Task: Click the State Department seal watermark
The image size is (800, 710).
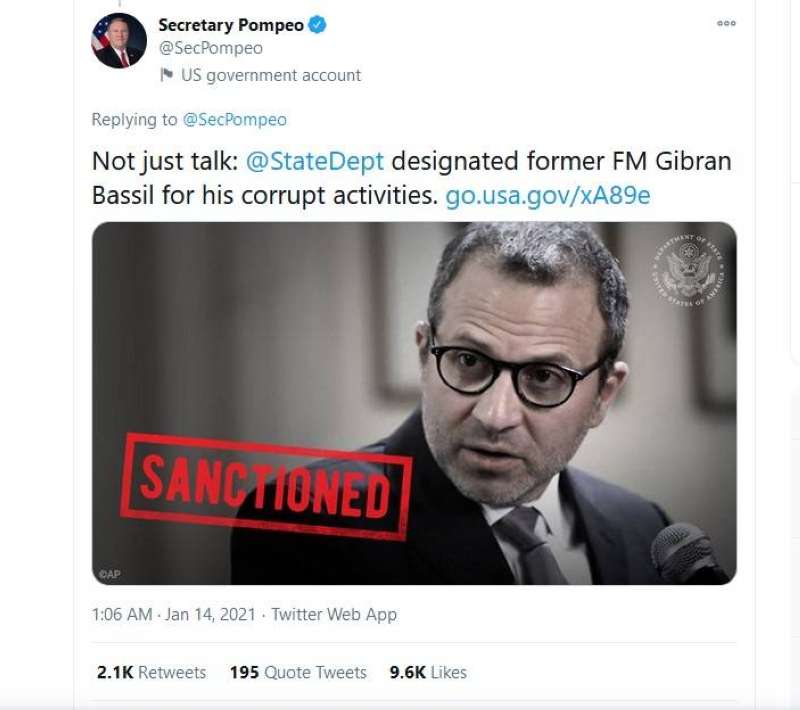Action: [686, 271]
